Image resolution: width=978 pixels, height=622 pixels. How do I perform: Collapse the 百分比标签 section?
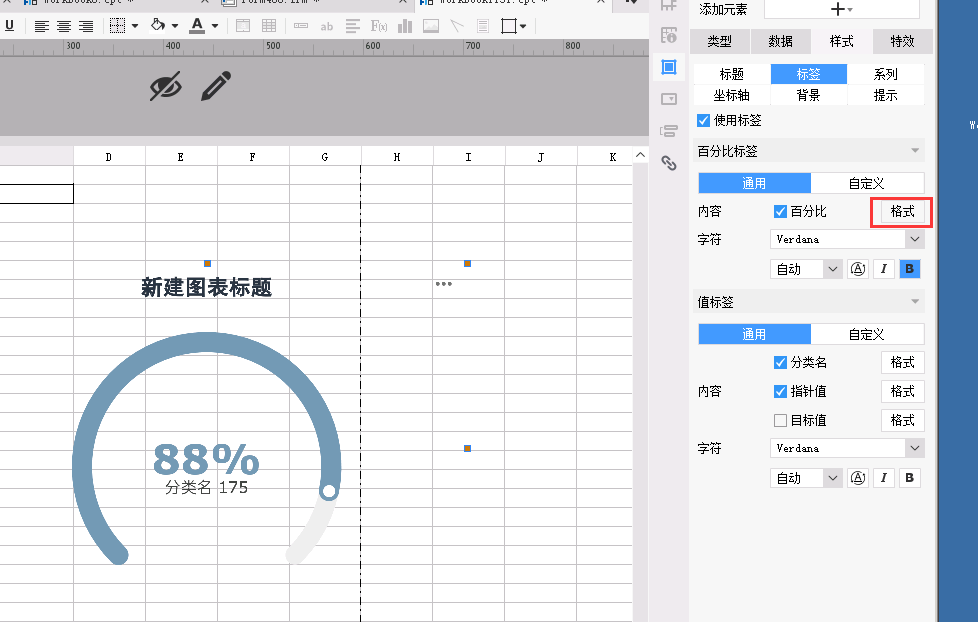915,150
